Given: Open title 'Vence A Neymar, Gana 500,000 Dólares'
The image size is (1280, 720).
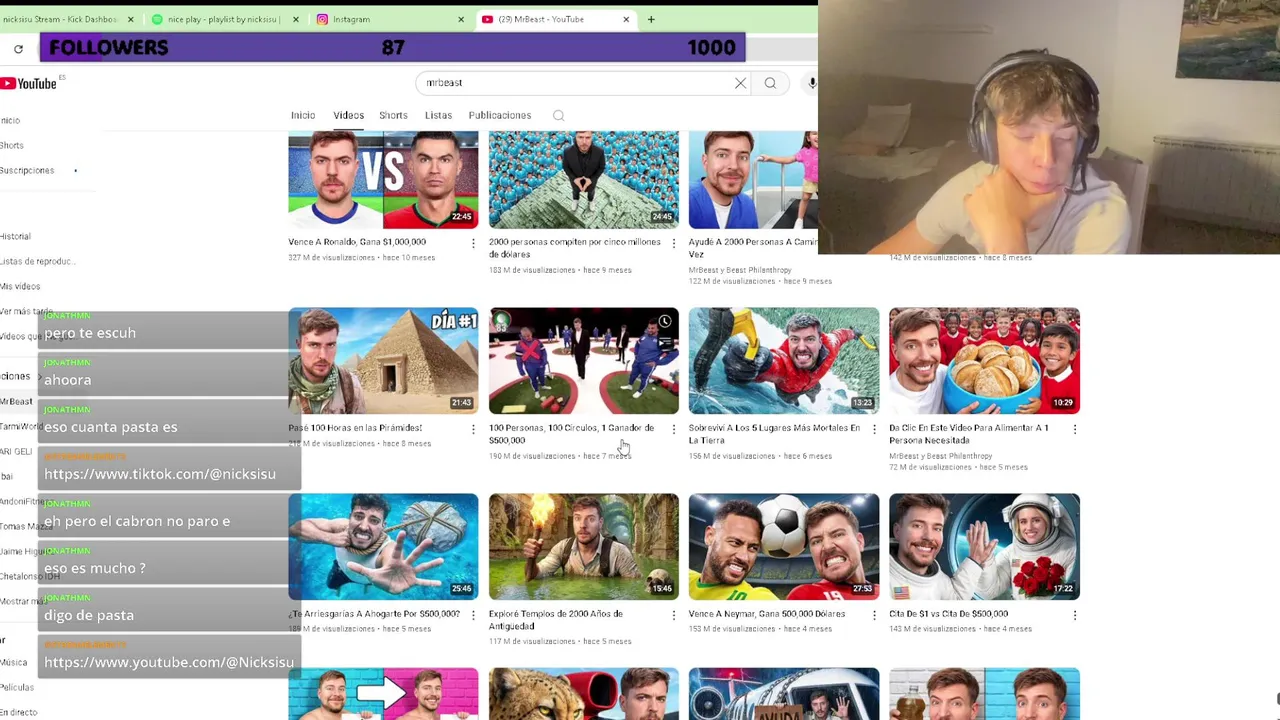Looking at the screenshot, I should pos(767,614).
